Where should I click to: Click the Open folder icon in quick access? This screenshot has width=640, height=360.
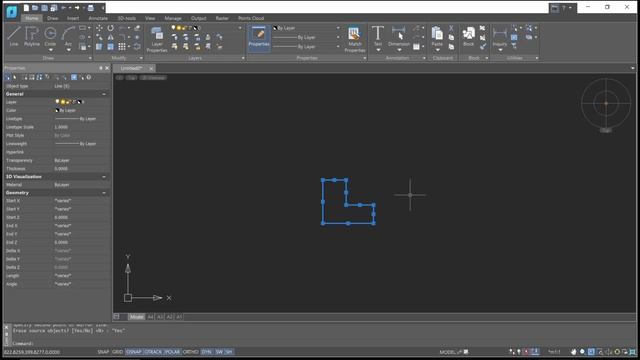pyautogui.click(x=35, y=8)
